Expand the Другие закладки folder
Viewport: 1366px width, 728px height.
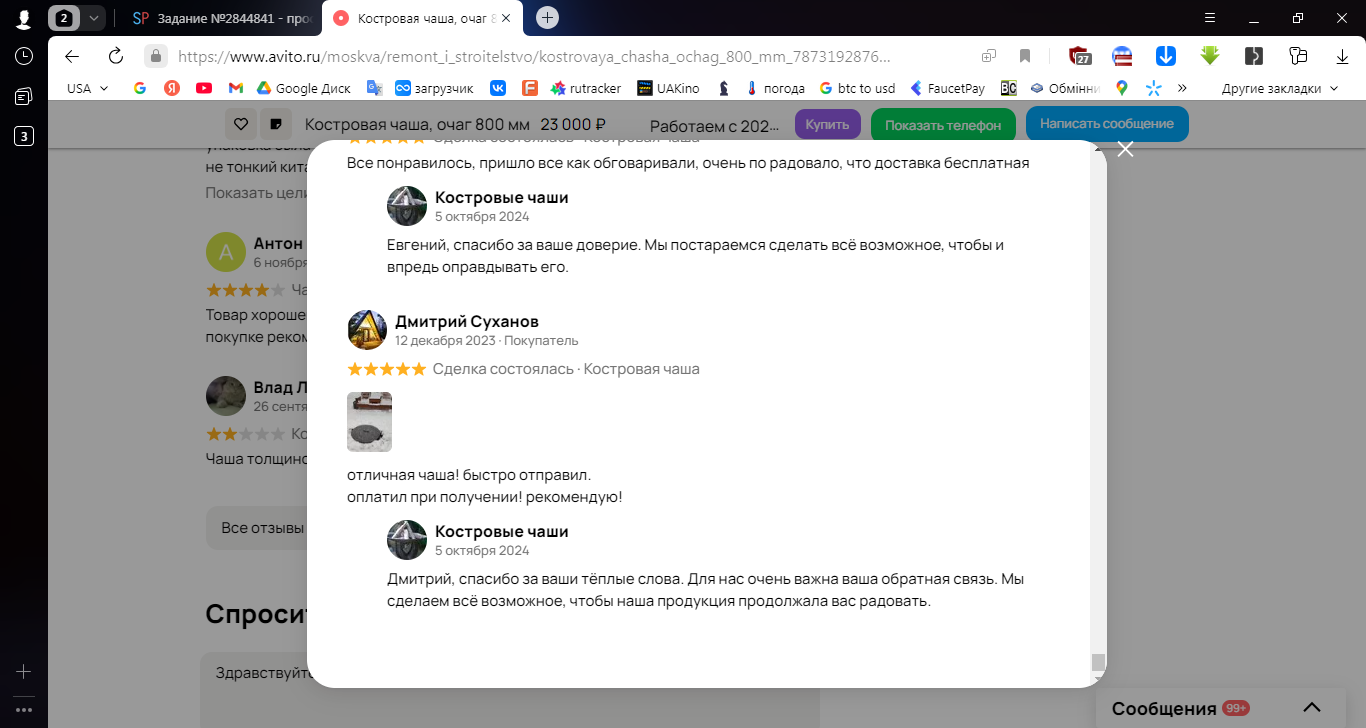pos(1280,88)
